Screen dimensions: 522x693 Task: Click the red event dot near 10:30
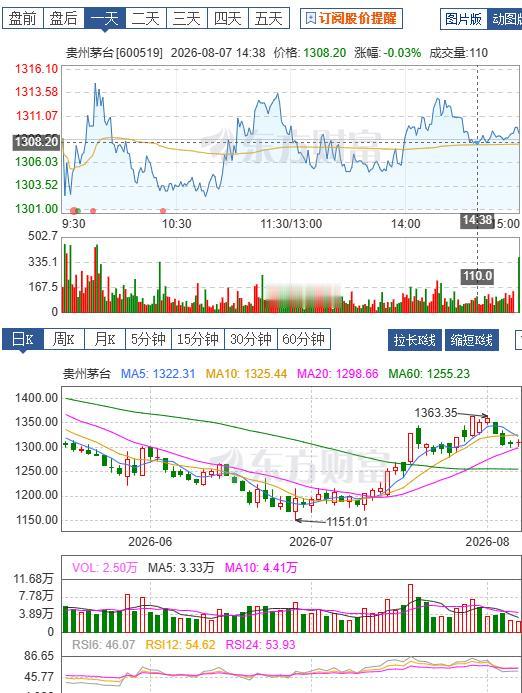(x=163, y=211)
